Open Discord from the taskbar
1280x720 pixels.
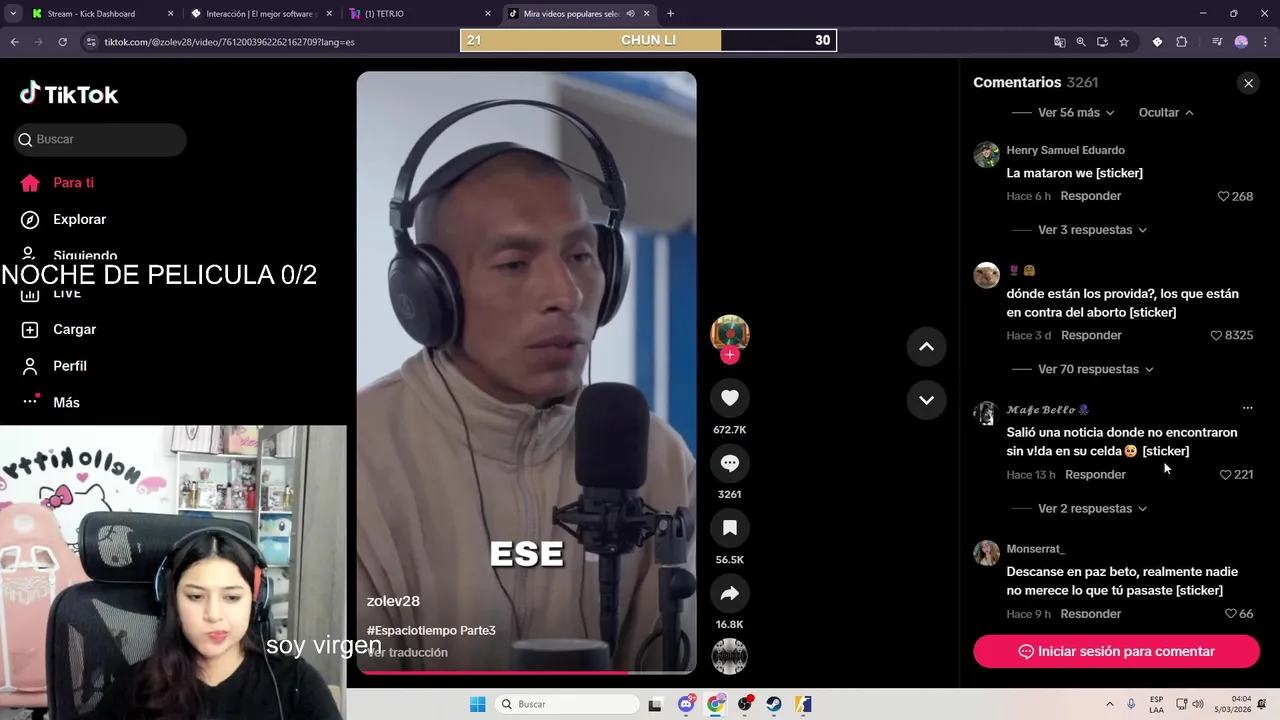(x=686, y=704)
